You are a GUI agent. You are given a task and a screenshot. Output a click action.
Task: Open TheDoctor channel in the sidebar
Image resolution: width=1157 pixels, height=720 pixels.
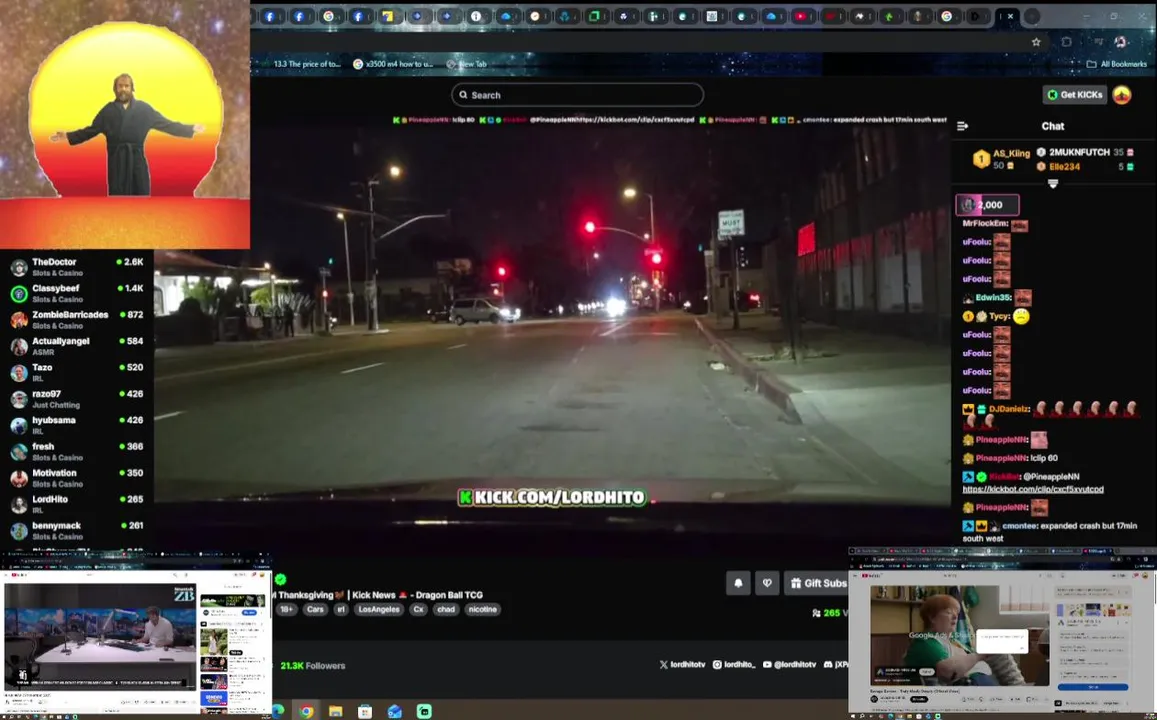pyautogui.click(x=77, y=267)
